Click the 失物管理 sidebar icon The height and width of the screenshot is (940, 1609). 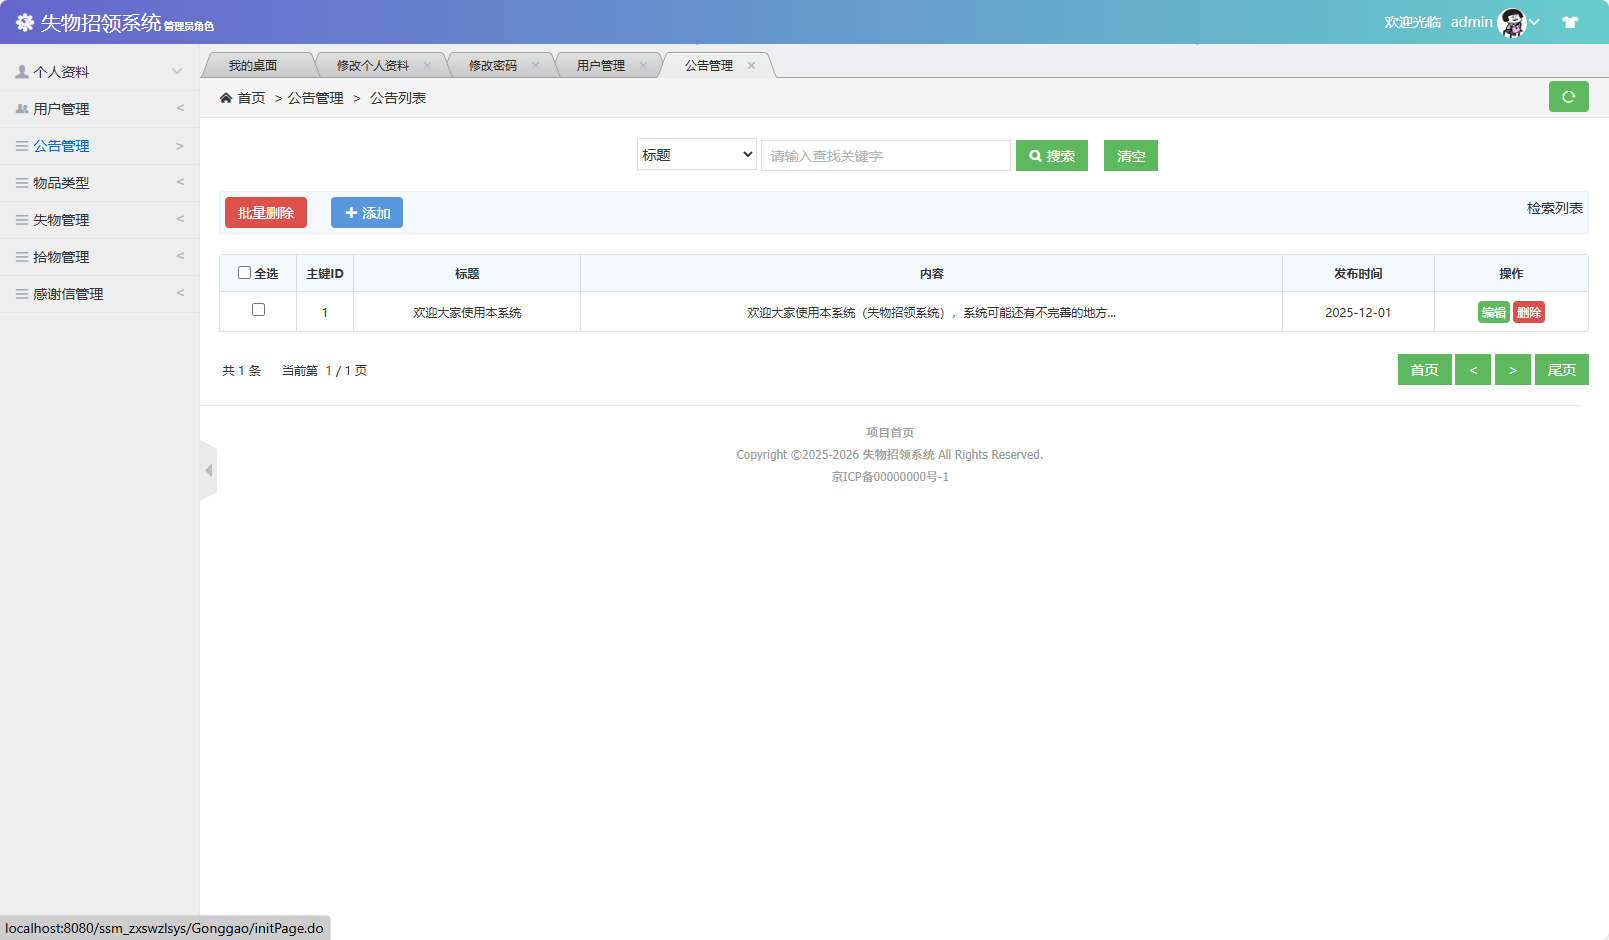coord(20,219)
